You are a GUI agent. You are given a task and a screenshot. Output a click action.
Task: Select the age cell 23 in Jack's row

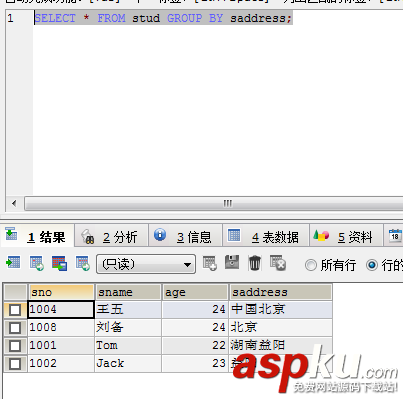tap(195, 363)
